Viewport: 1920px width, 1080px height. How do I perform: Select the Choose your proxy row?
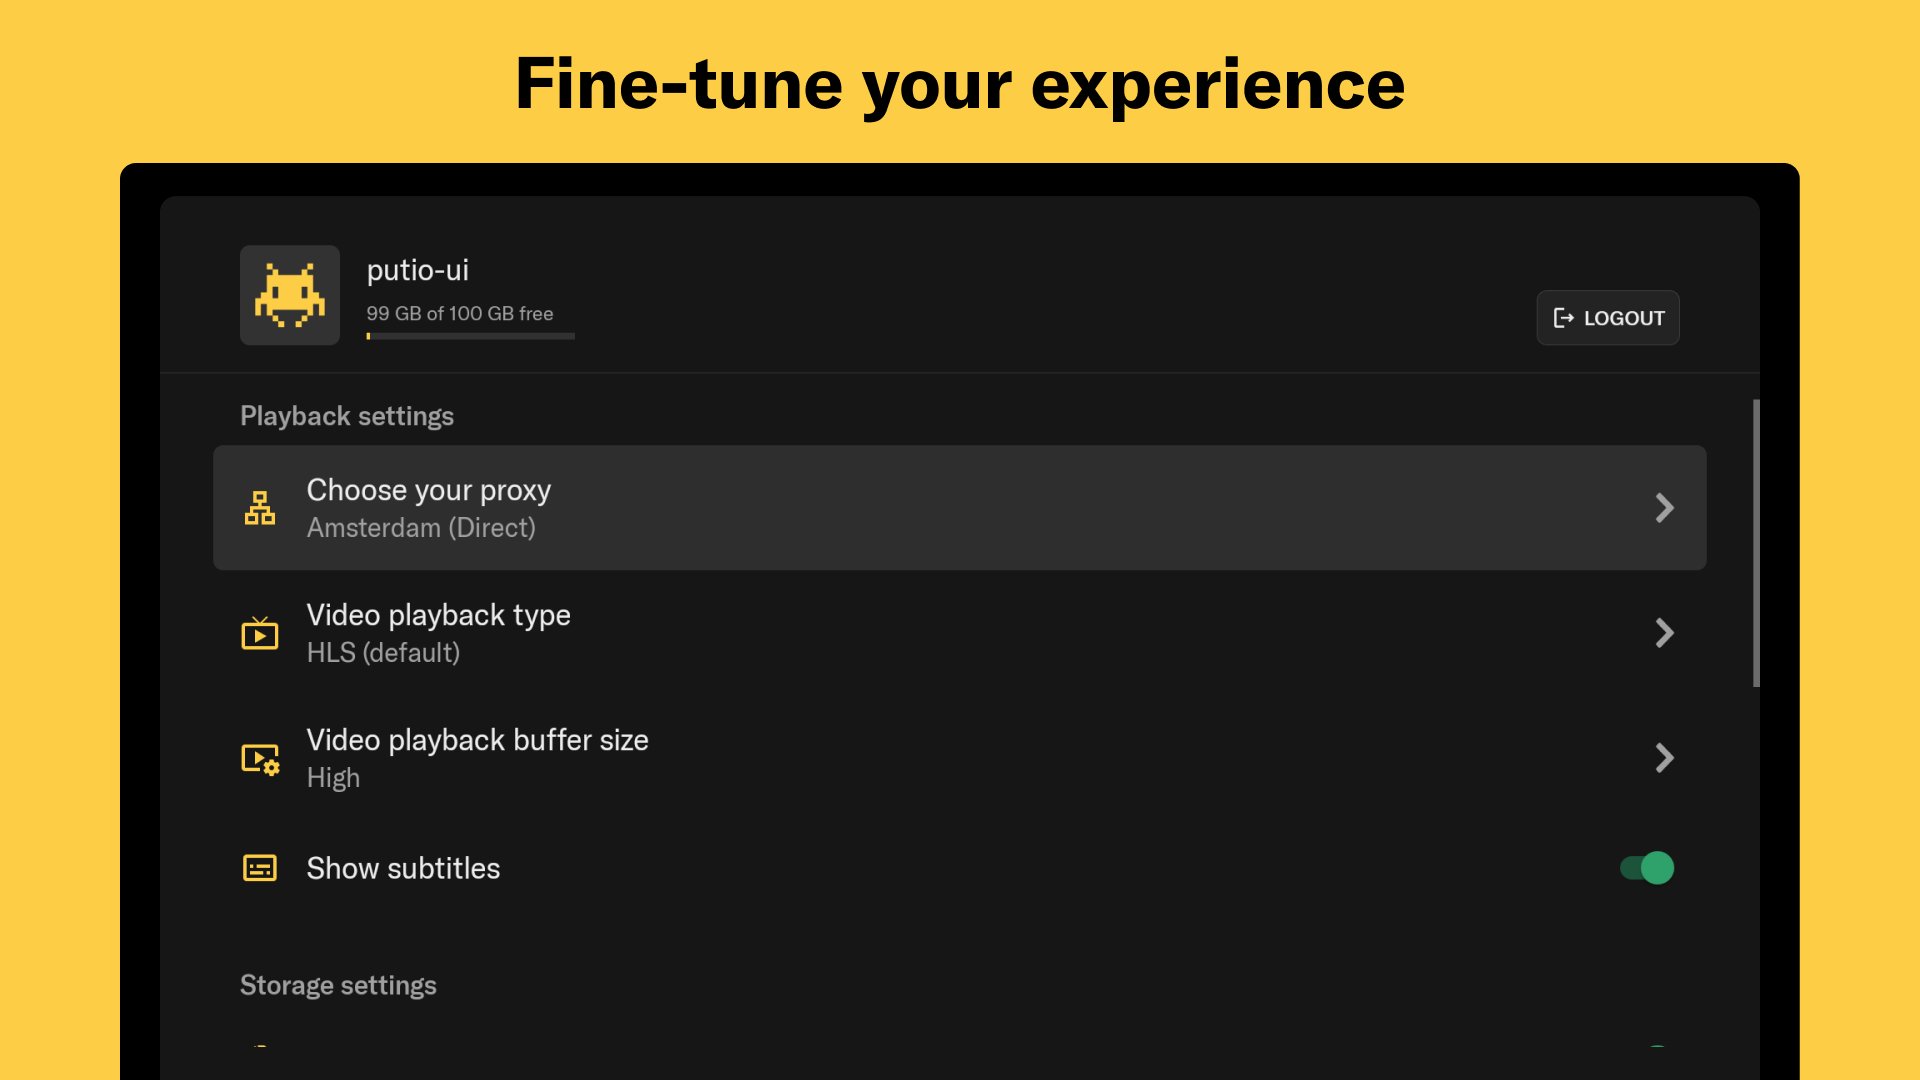point(960,508)
